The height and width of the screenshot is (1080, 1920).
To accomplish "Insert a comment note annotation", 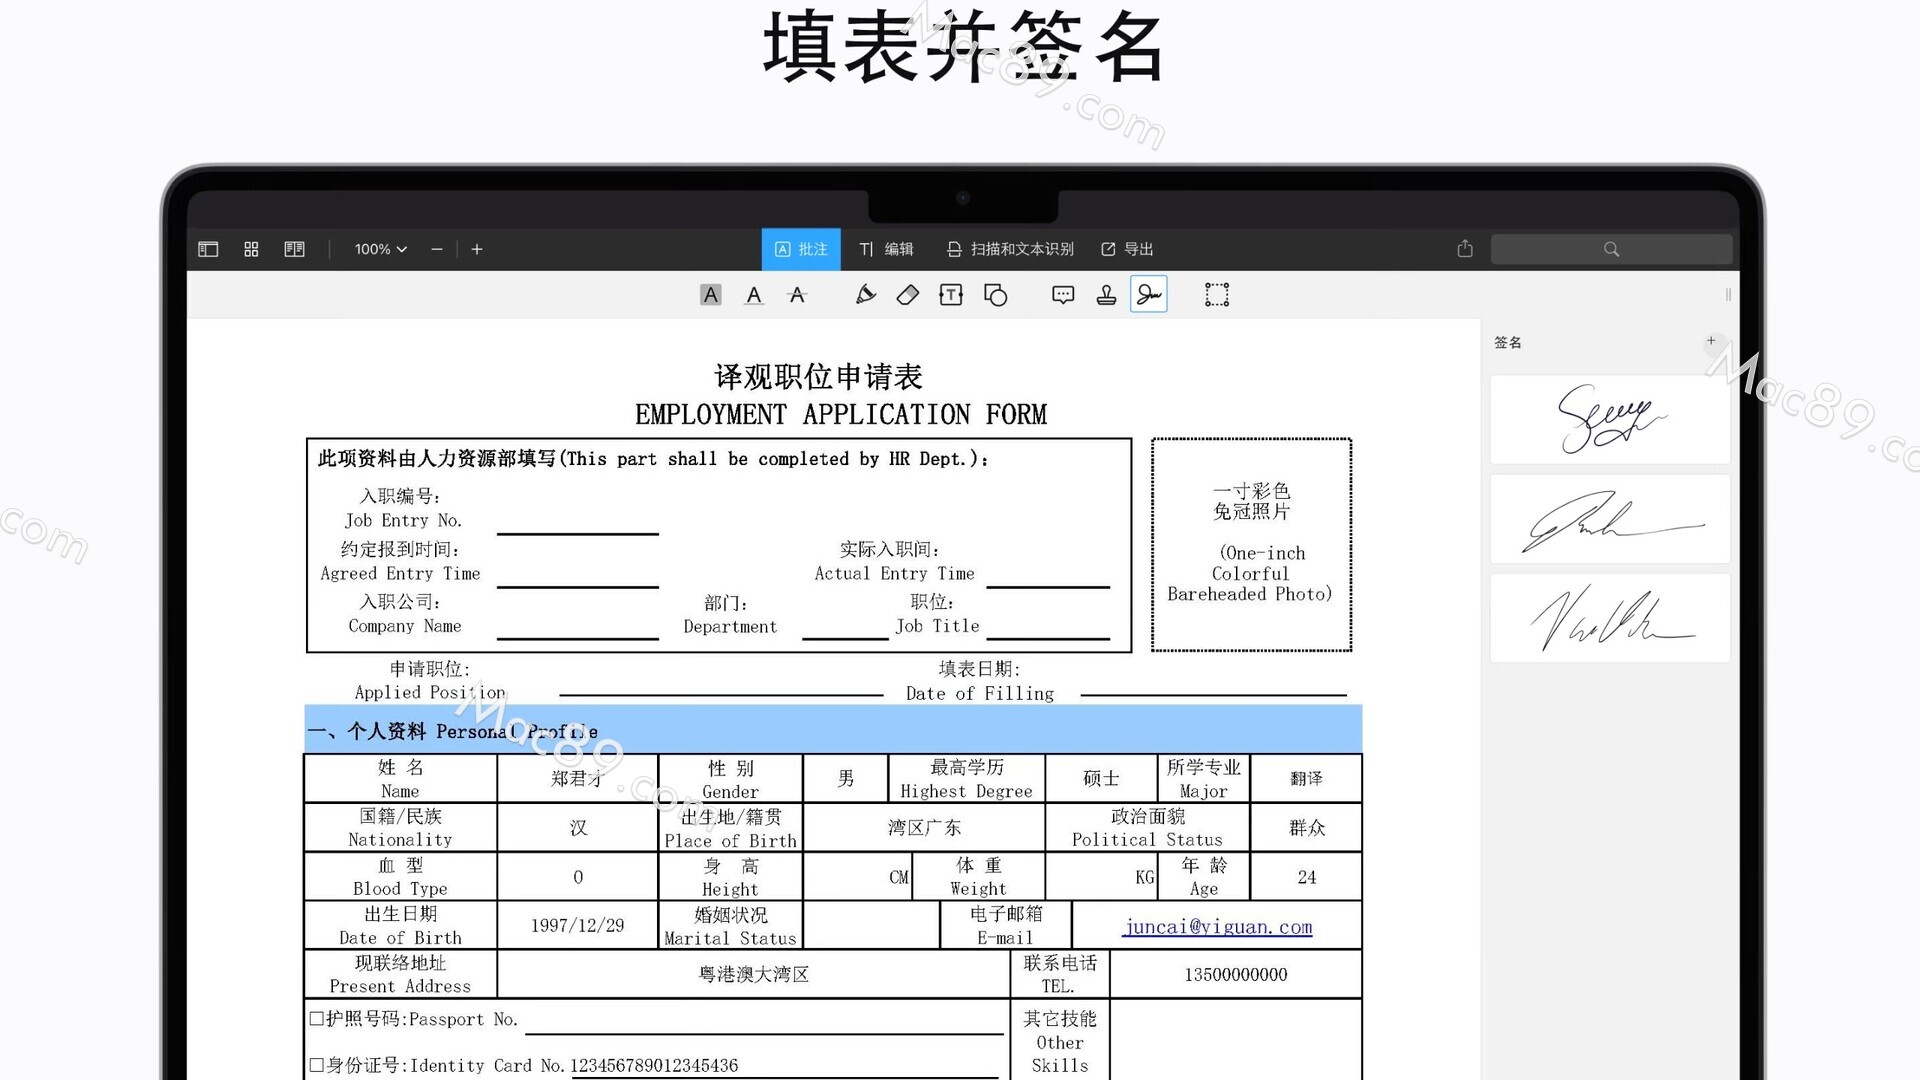I will [1063, 295].
